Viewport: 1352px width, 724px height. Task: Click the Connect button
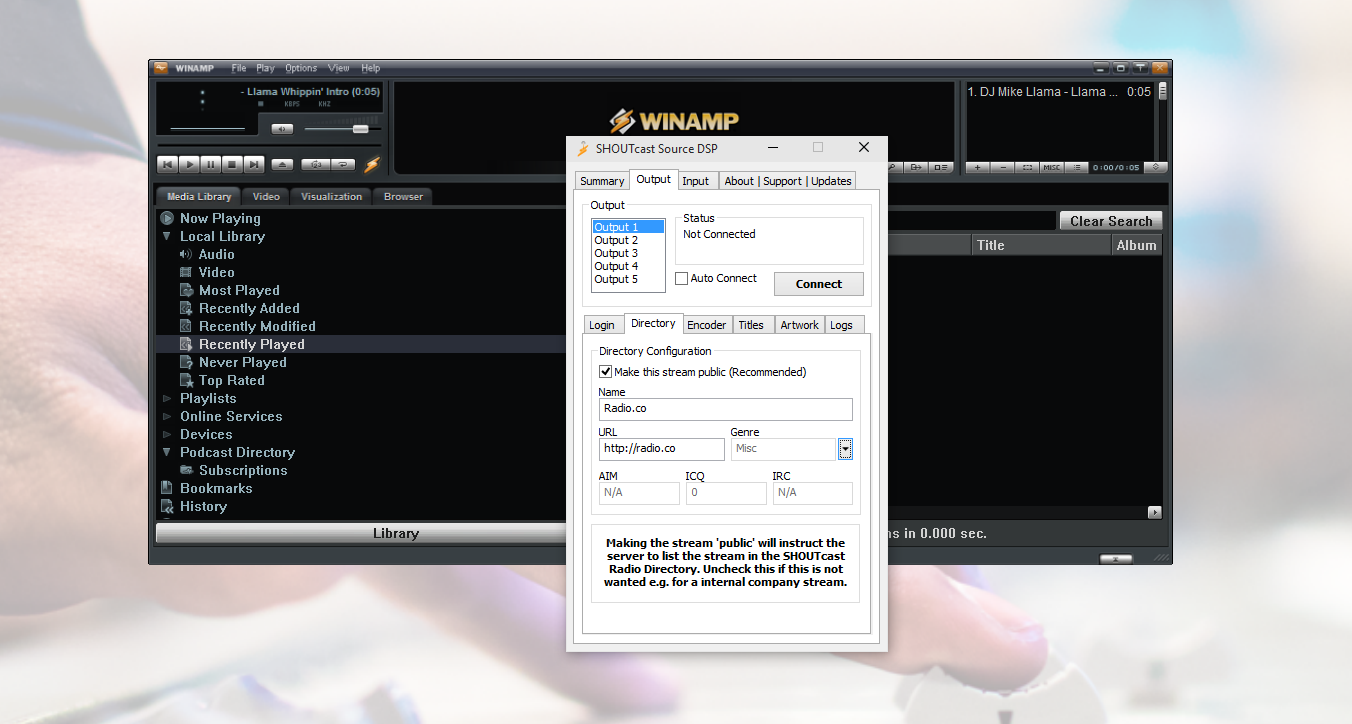tap(819, 284)
